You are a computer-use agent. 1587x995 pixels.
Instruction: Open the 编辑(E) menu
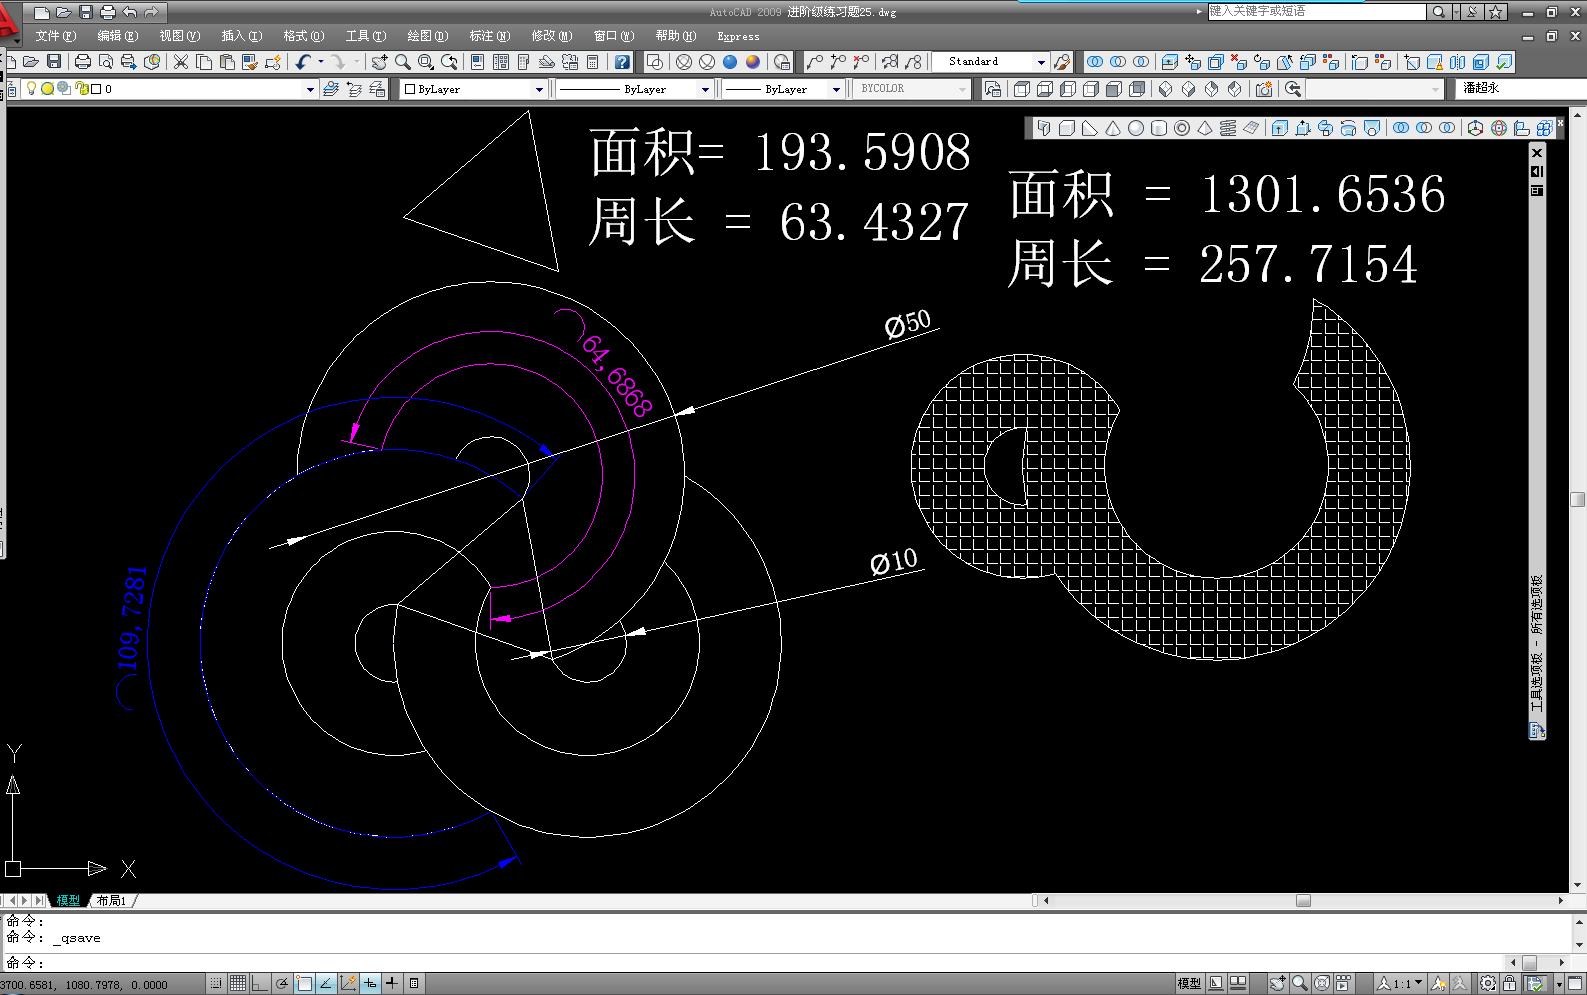coord(117,36)
